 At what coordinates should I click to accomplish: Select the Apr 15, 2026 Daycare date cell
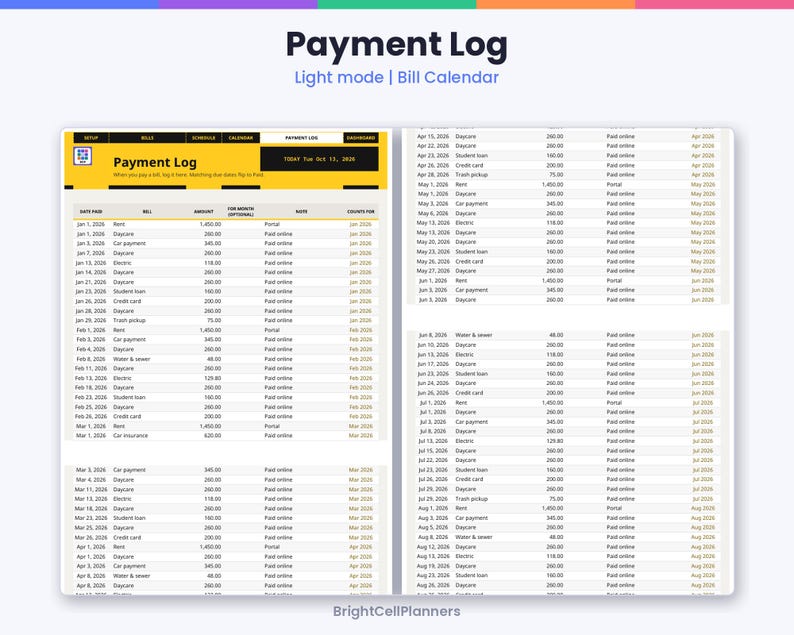click(x=433, y=137)
